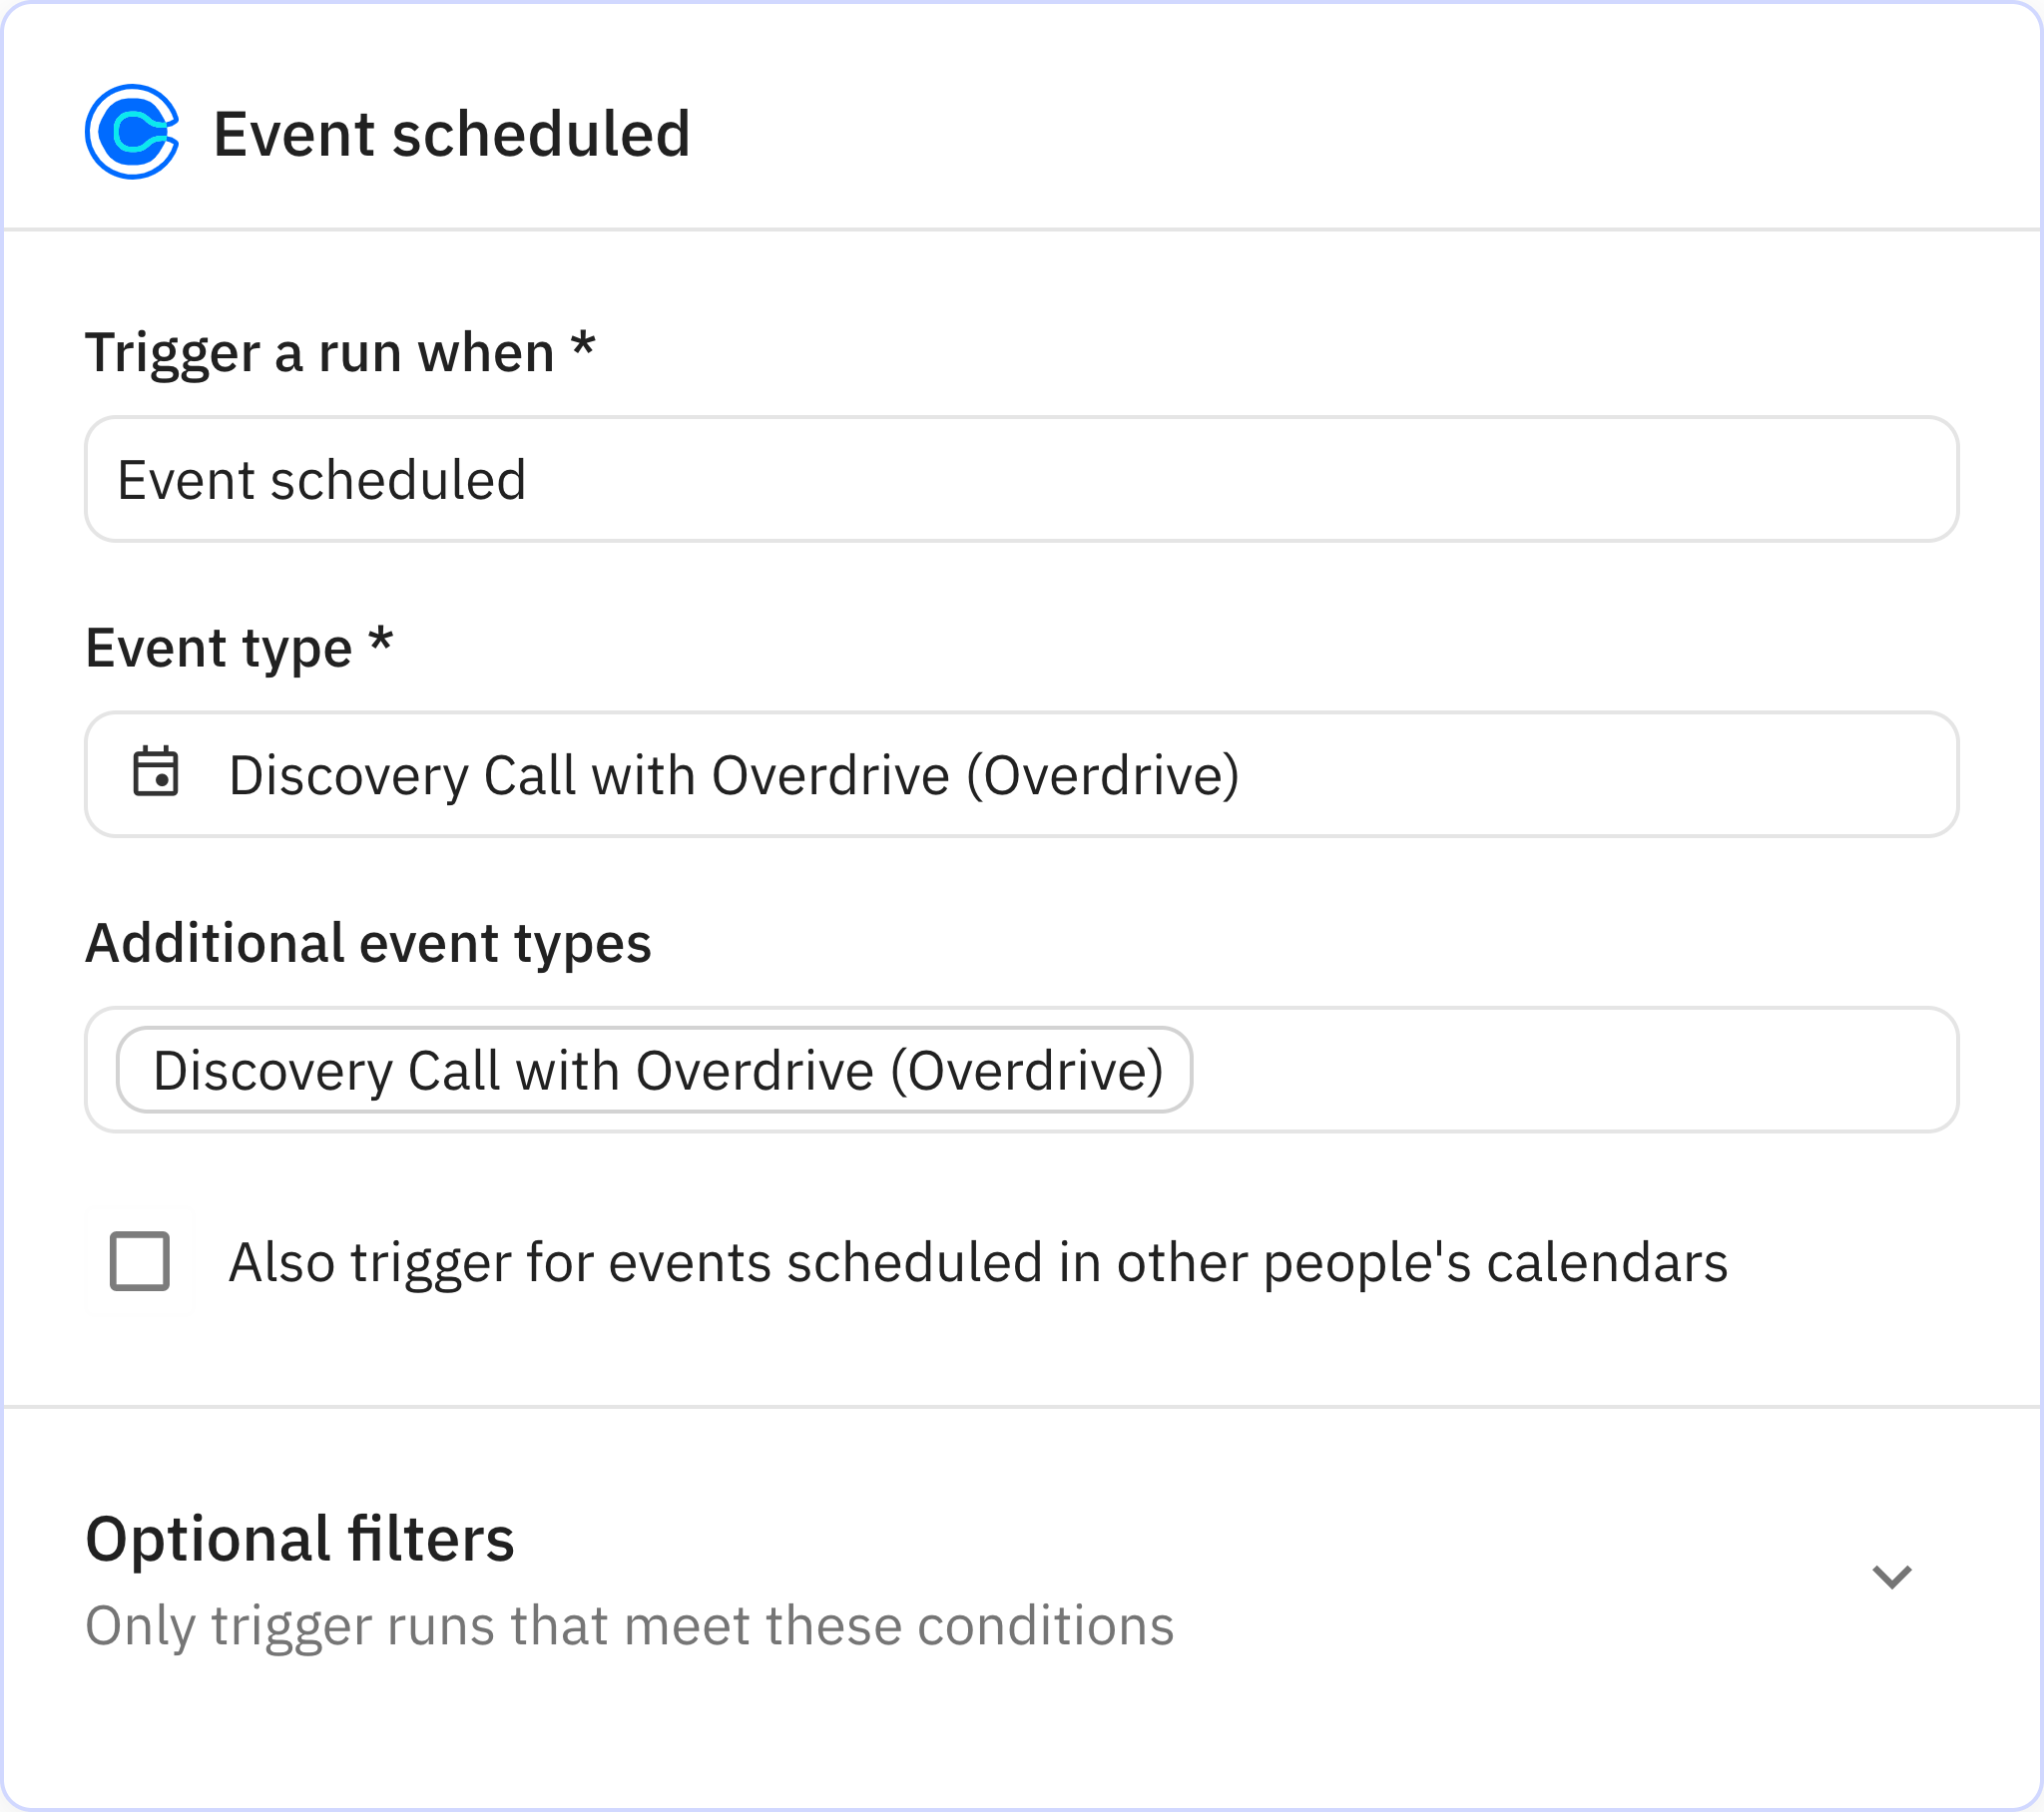Click the Additional event types label
The height and width of the screenshot is (1812, 2044).
click(x=368, y=941)
